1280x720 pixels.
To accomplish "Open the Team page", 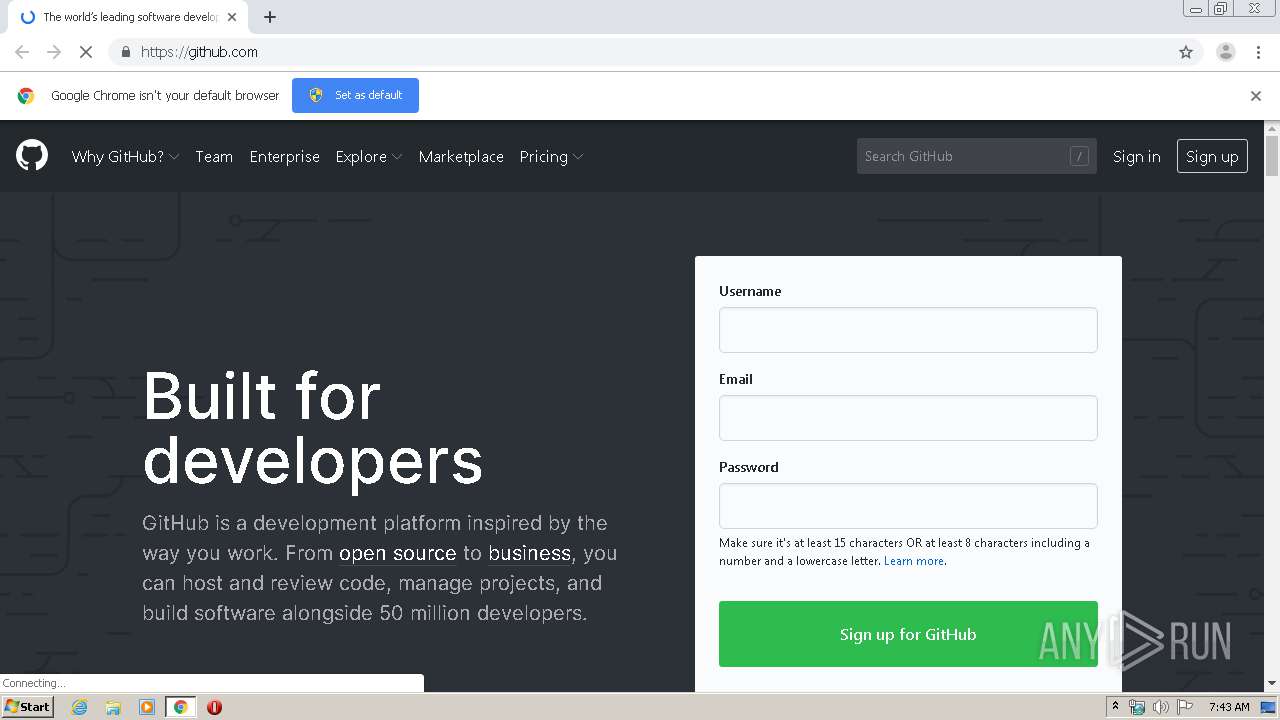I will [x=214, y=157].
